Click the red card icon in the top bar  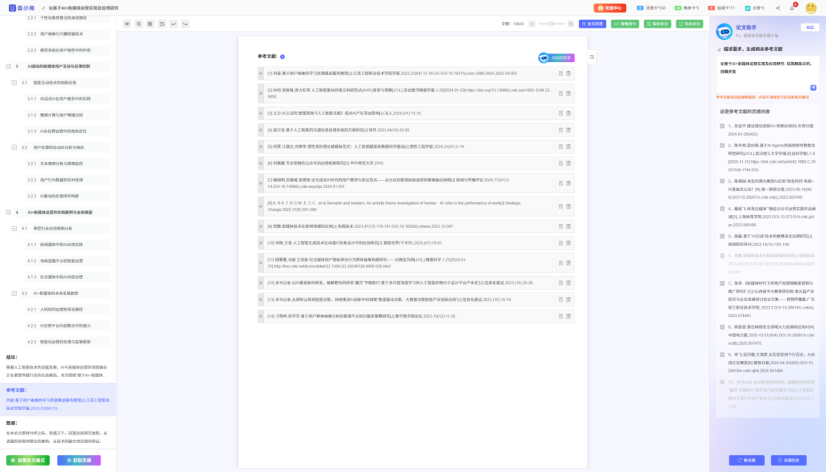point(711,8)
